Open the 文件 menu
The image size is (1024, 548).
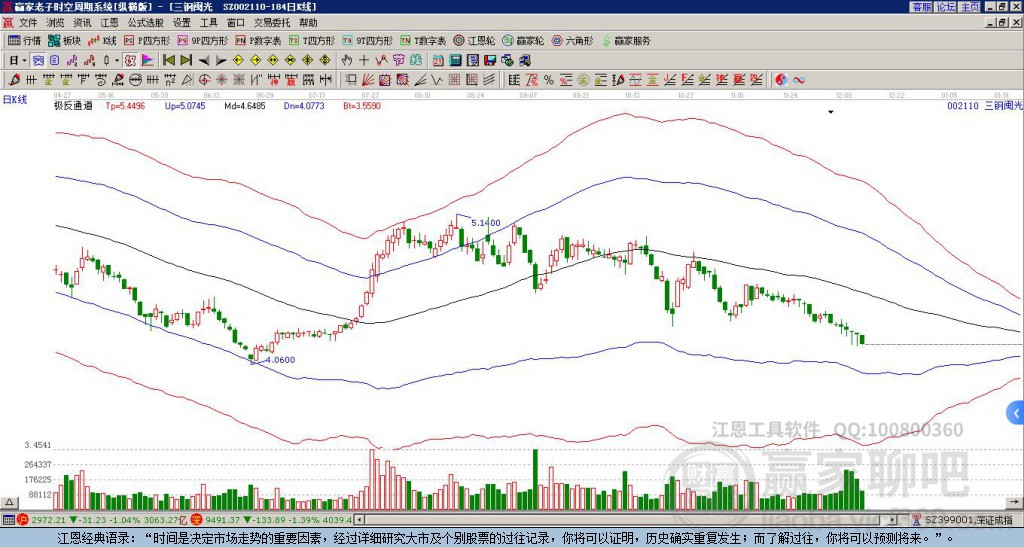pos(28,23)
